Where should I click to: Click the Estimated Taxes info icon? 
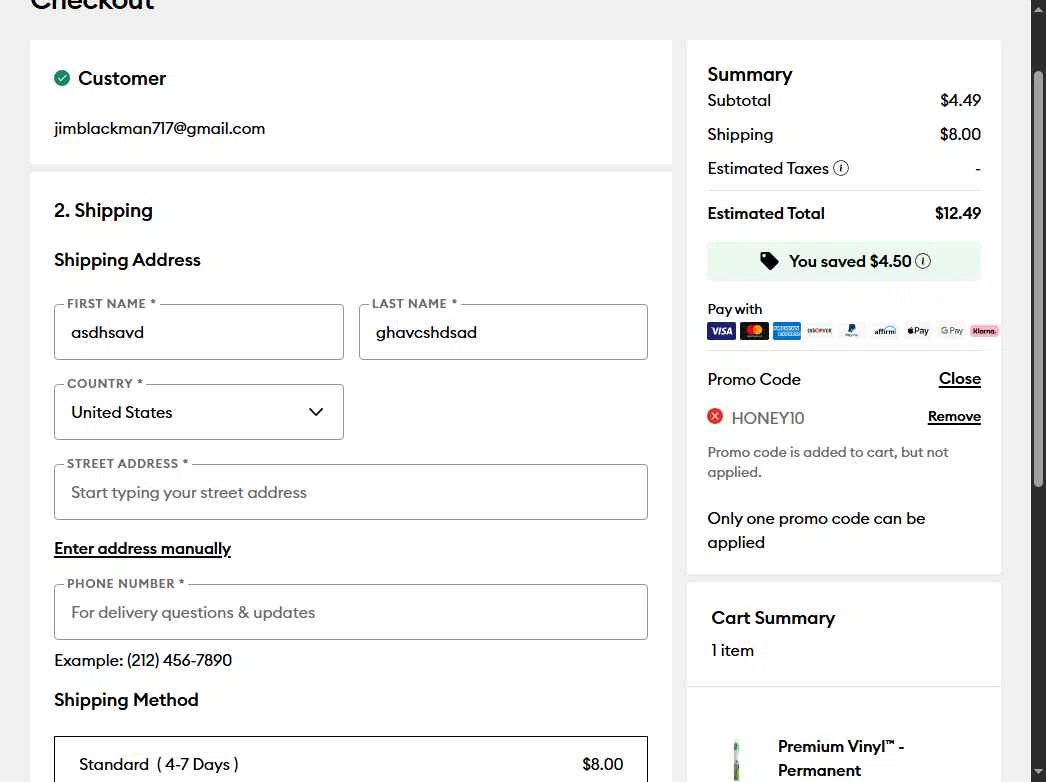pos(841,168)
